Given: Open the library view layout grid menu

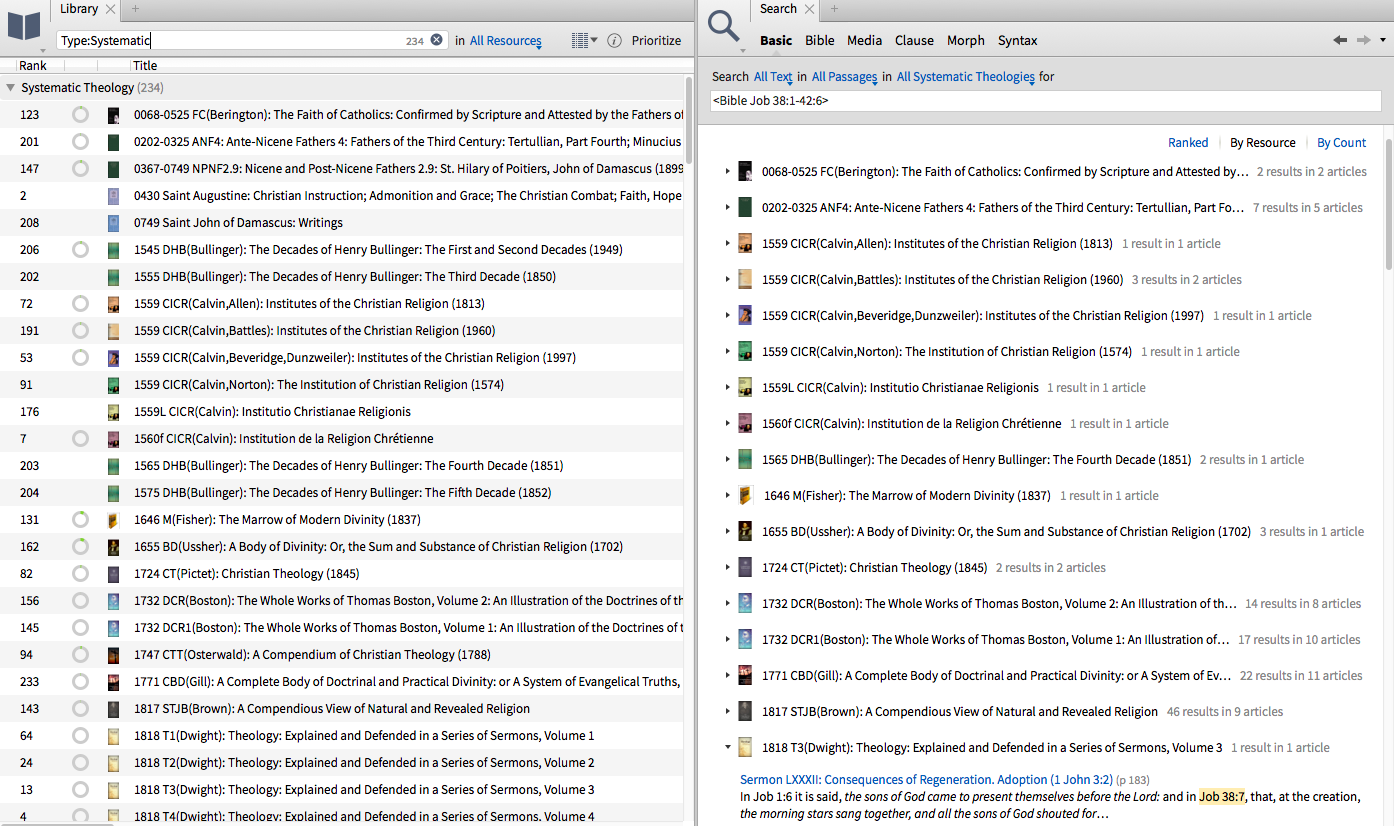Looking at the screenshot, I should coord(584,41).
